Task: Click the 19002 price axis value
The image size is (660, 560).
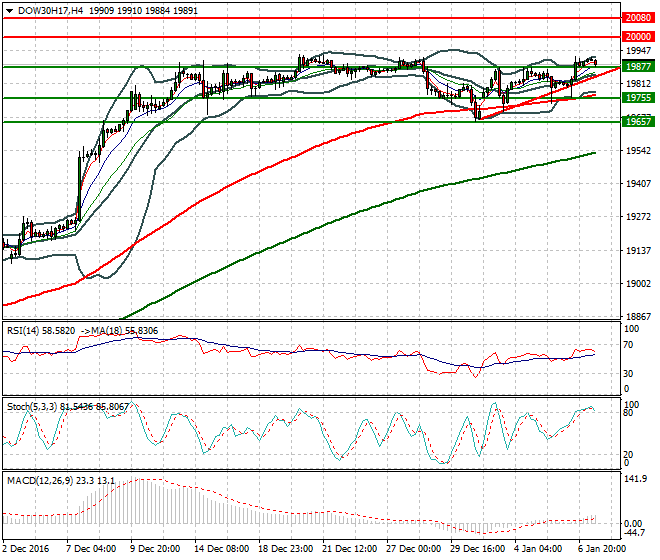Action: pos(639,283)
